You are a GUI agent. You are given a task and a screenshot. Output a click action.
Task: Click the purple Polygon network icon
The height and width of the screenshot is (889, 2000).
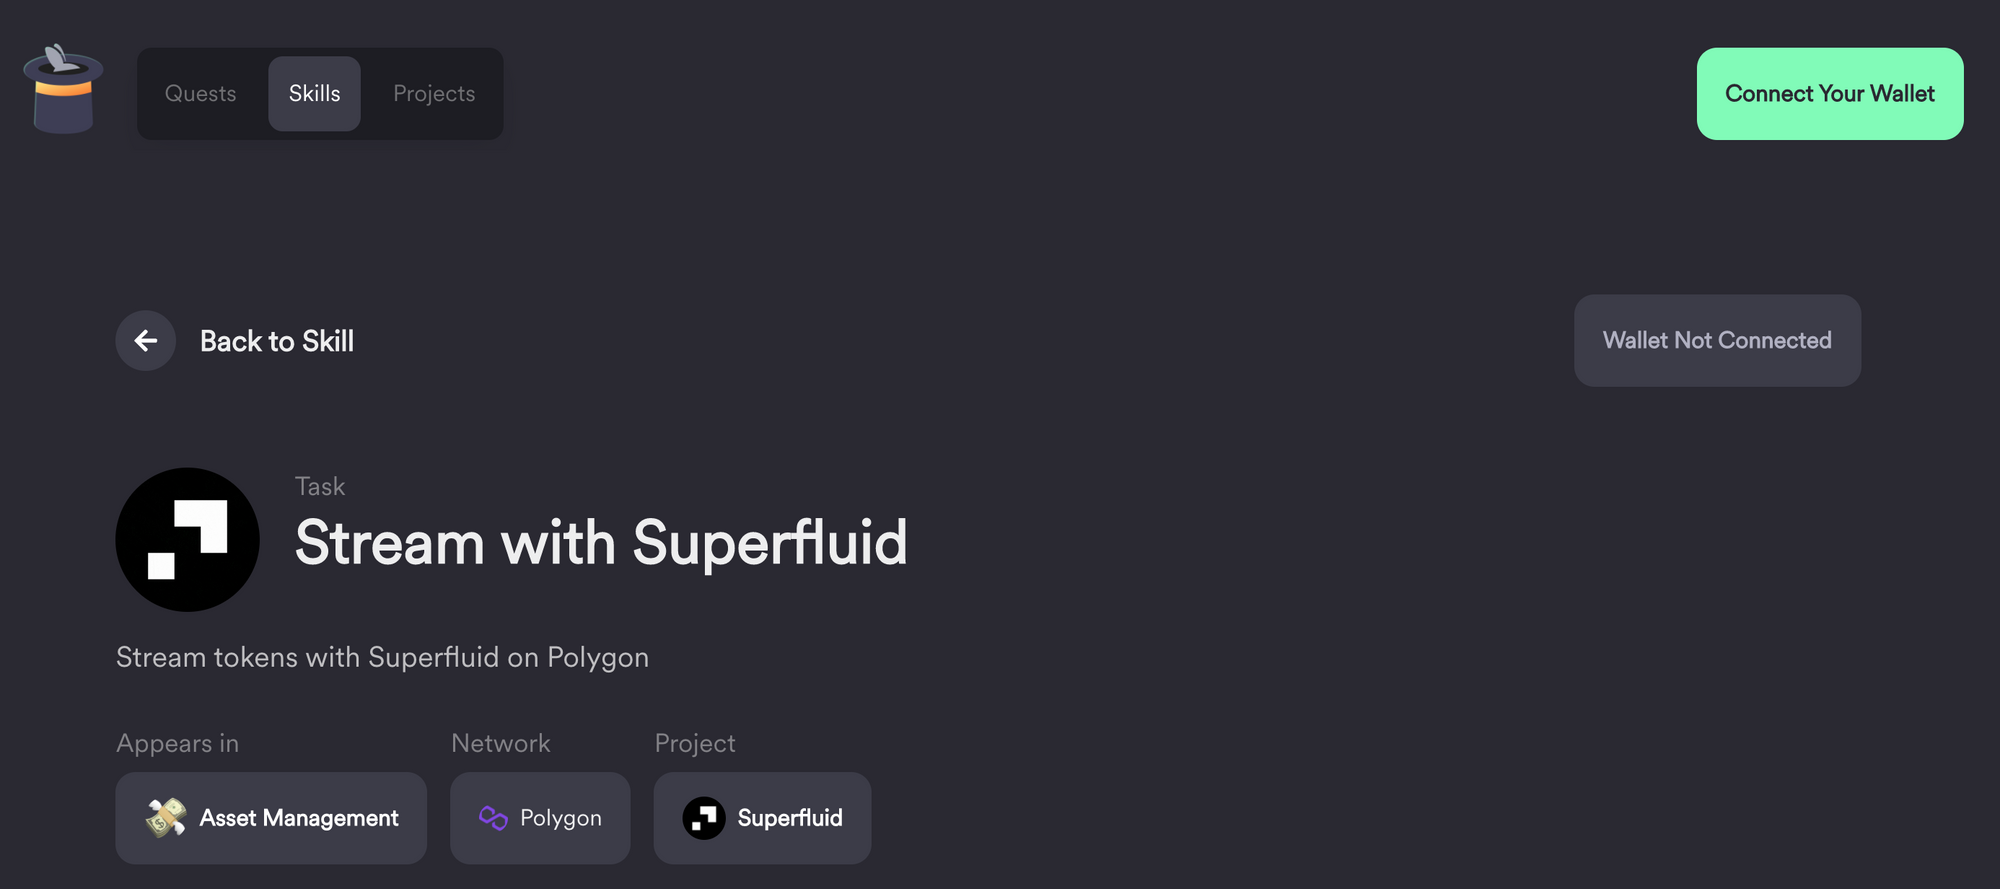[491, 818]
